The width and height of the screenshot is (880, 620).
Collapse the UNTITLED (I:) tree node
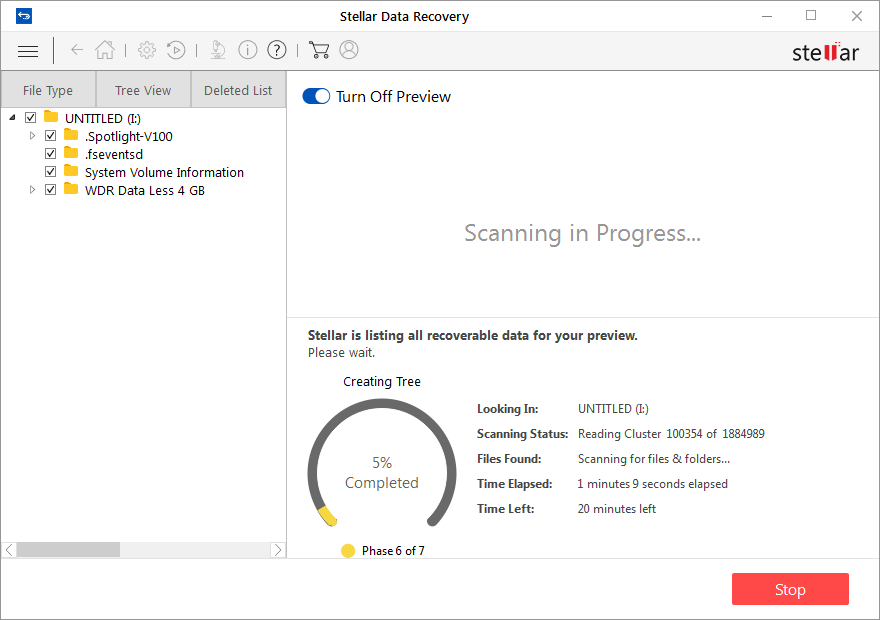click(x=12, y=117)
